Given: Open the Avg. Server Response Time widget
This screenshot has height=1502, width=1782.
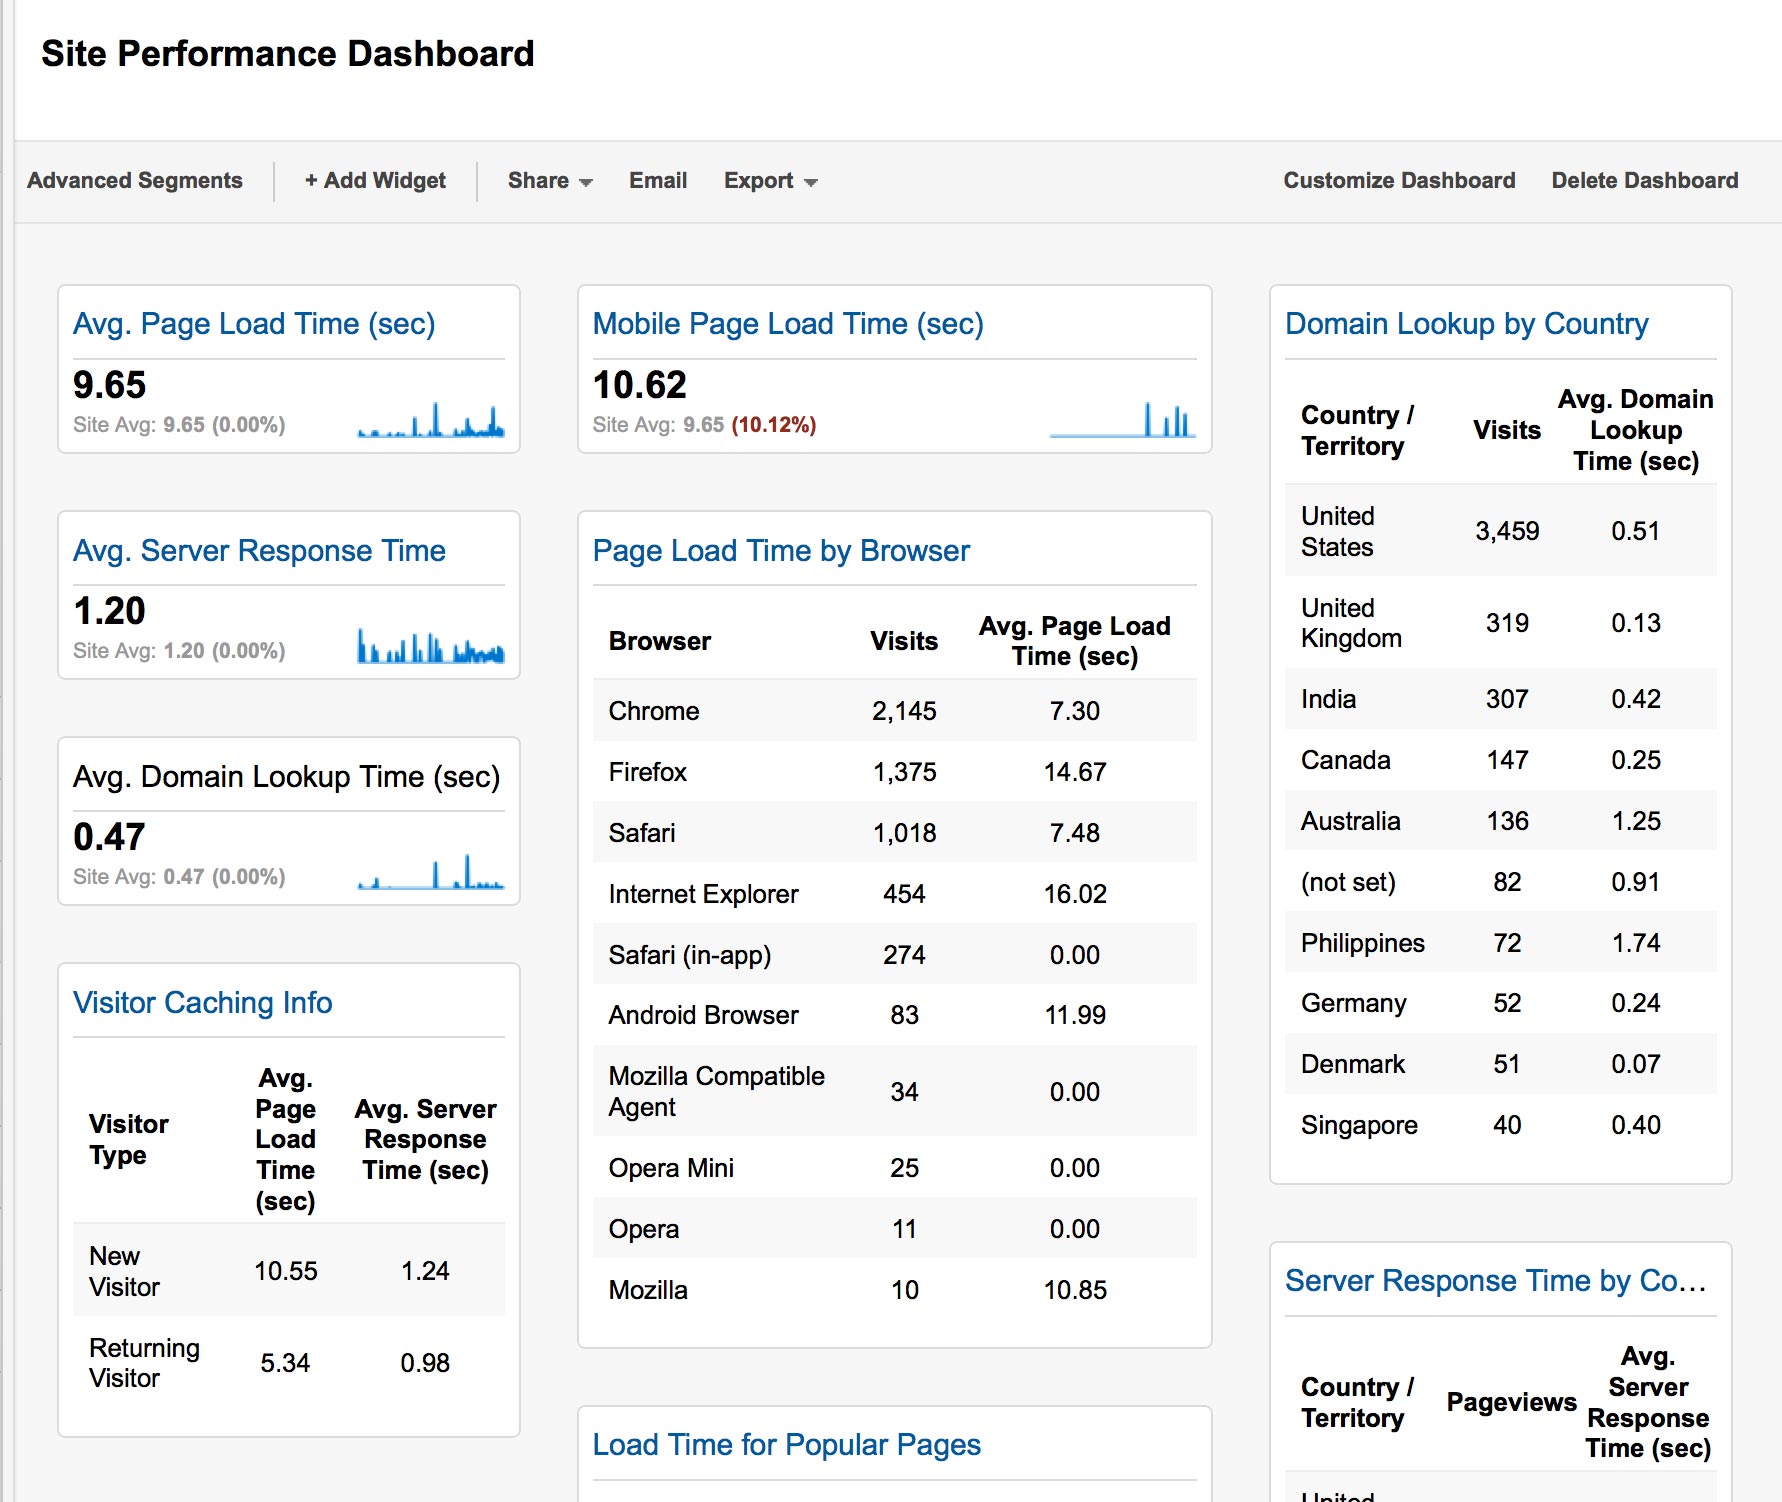Looking at the screenshot, I should coord(259,551).
